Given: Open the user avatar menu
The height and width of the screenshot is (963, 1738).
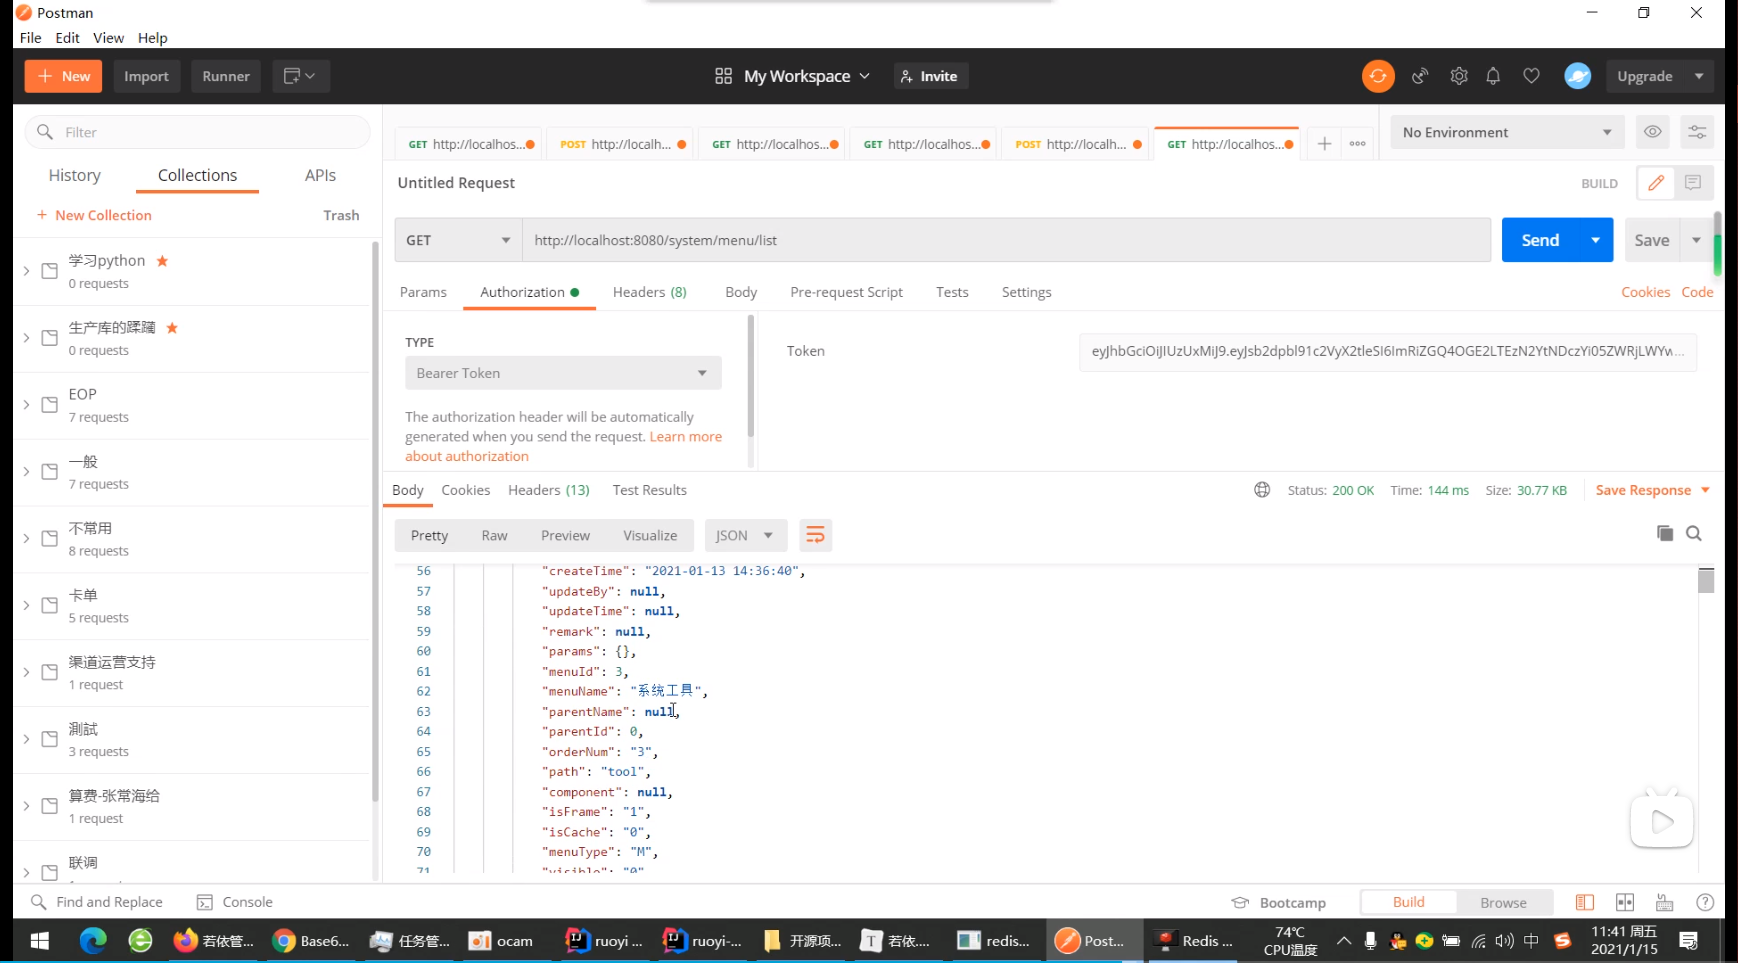Looking at the screenshot, I should click(x=1577, y=76).
